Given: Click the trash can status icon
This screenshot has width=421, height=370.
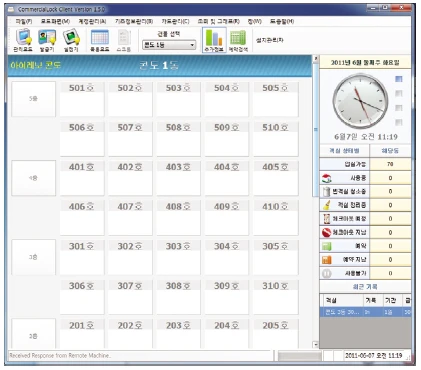Looking at the screenshot, I should (x=326, y=191).
